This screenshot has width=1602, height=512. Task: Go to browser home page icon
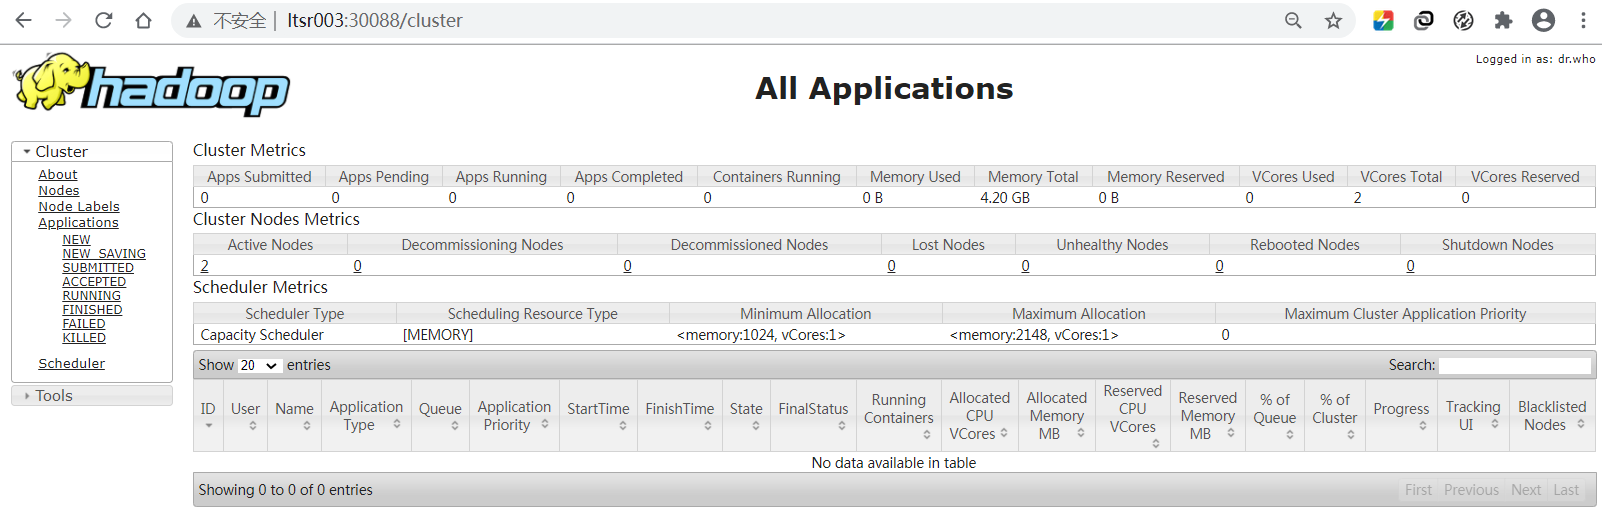(144, 20)
